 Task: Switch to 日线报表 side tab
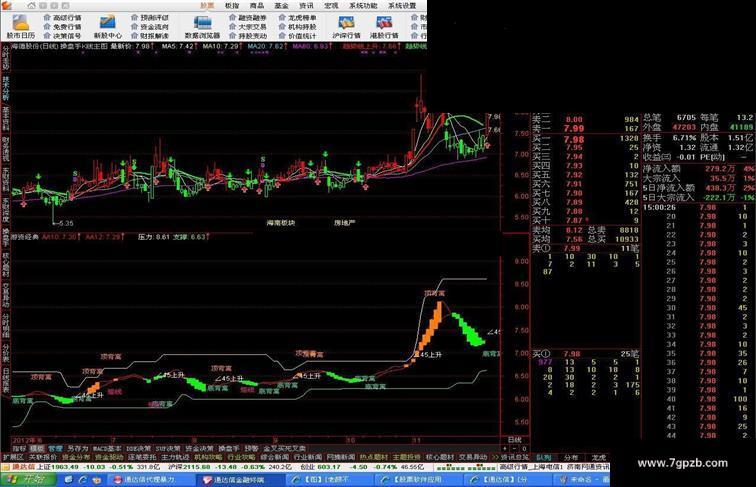(6, 381)
